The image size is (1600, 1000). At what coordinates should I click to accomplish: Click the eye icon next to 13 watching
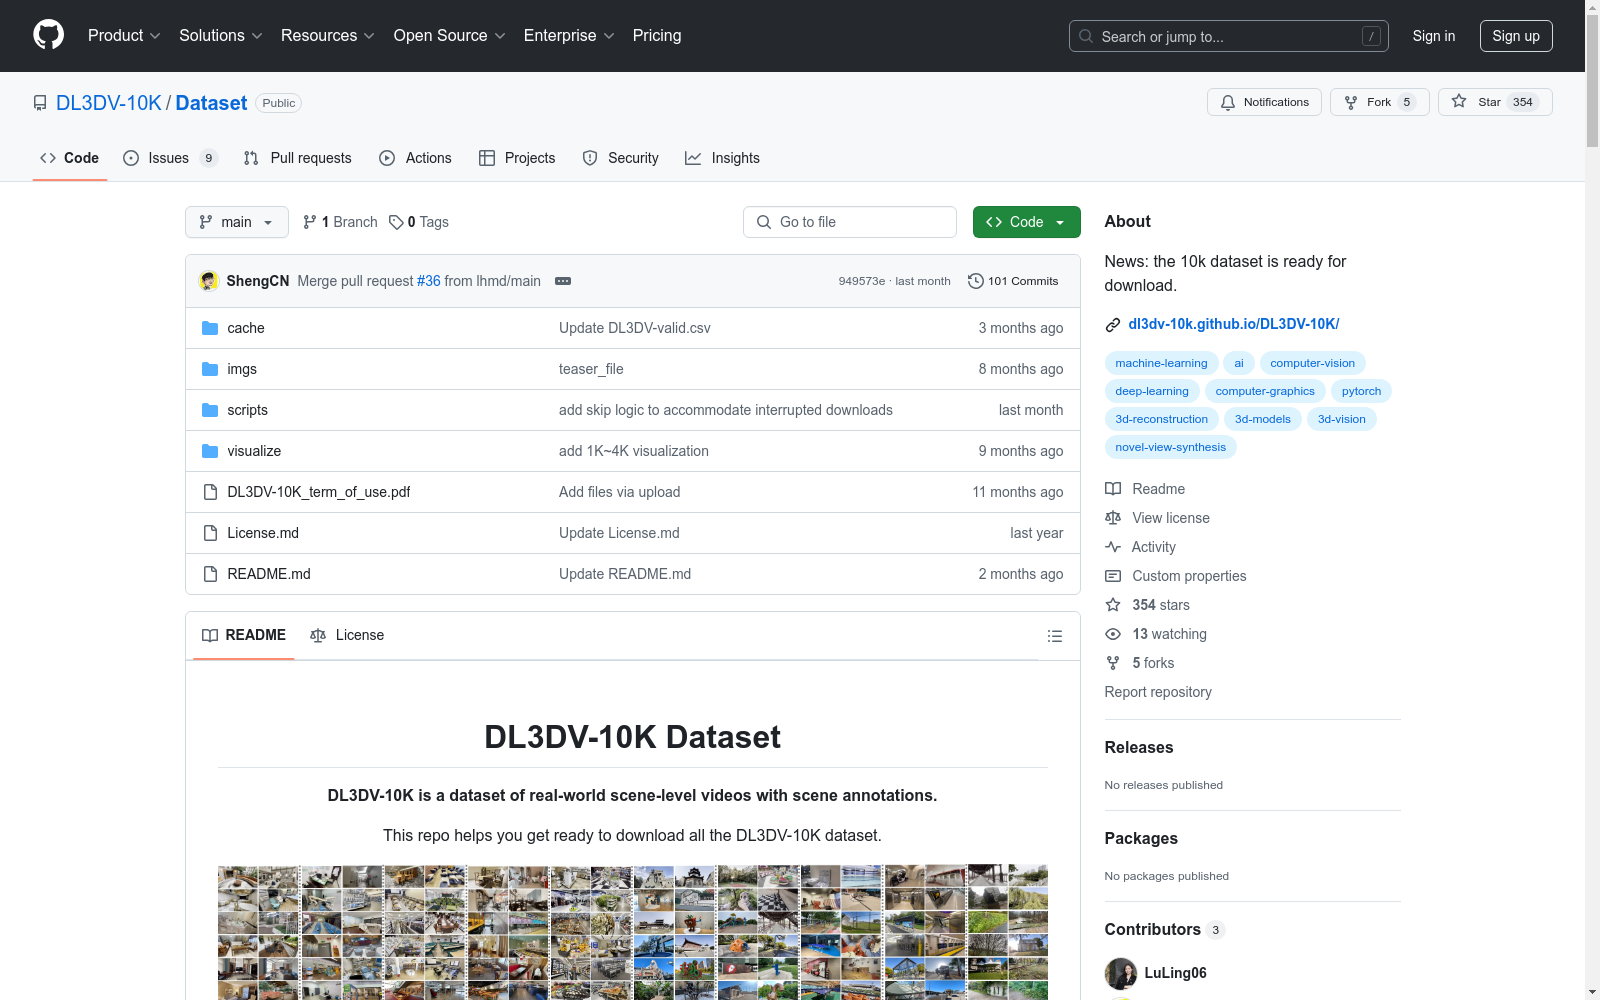(1112, 634)
